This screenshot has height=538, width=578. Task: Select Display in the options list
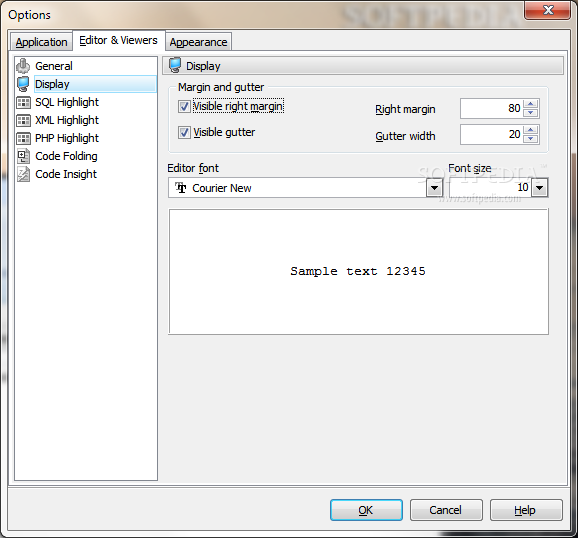(x=95, y=84)
